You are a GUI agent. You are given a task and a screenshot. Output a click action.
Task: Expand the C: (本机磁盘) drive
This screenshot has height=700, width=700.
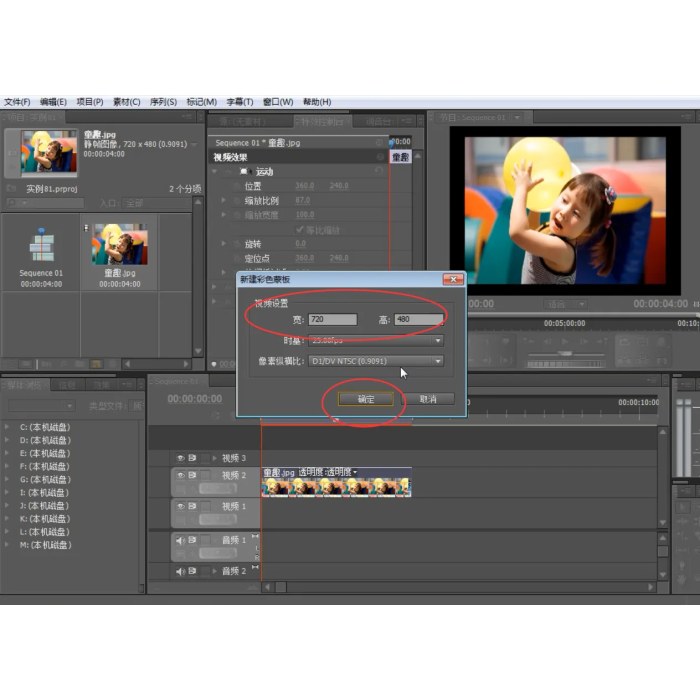point(7,427)
